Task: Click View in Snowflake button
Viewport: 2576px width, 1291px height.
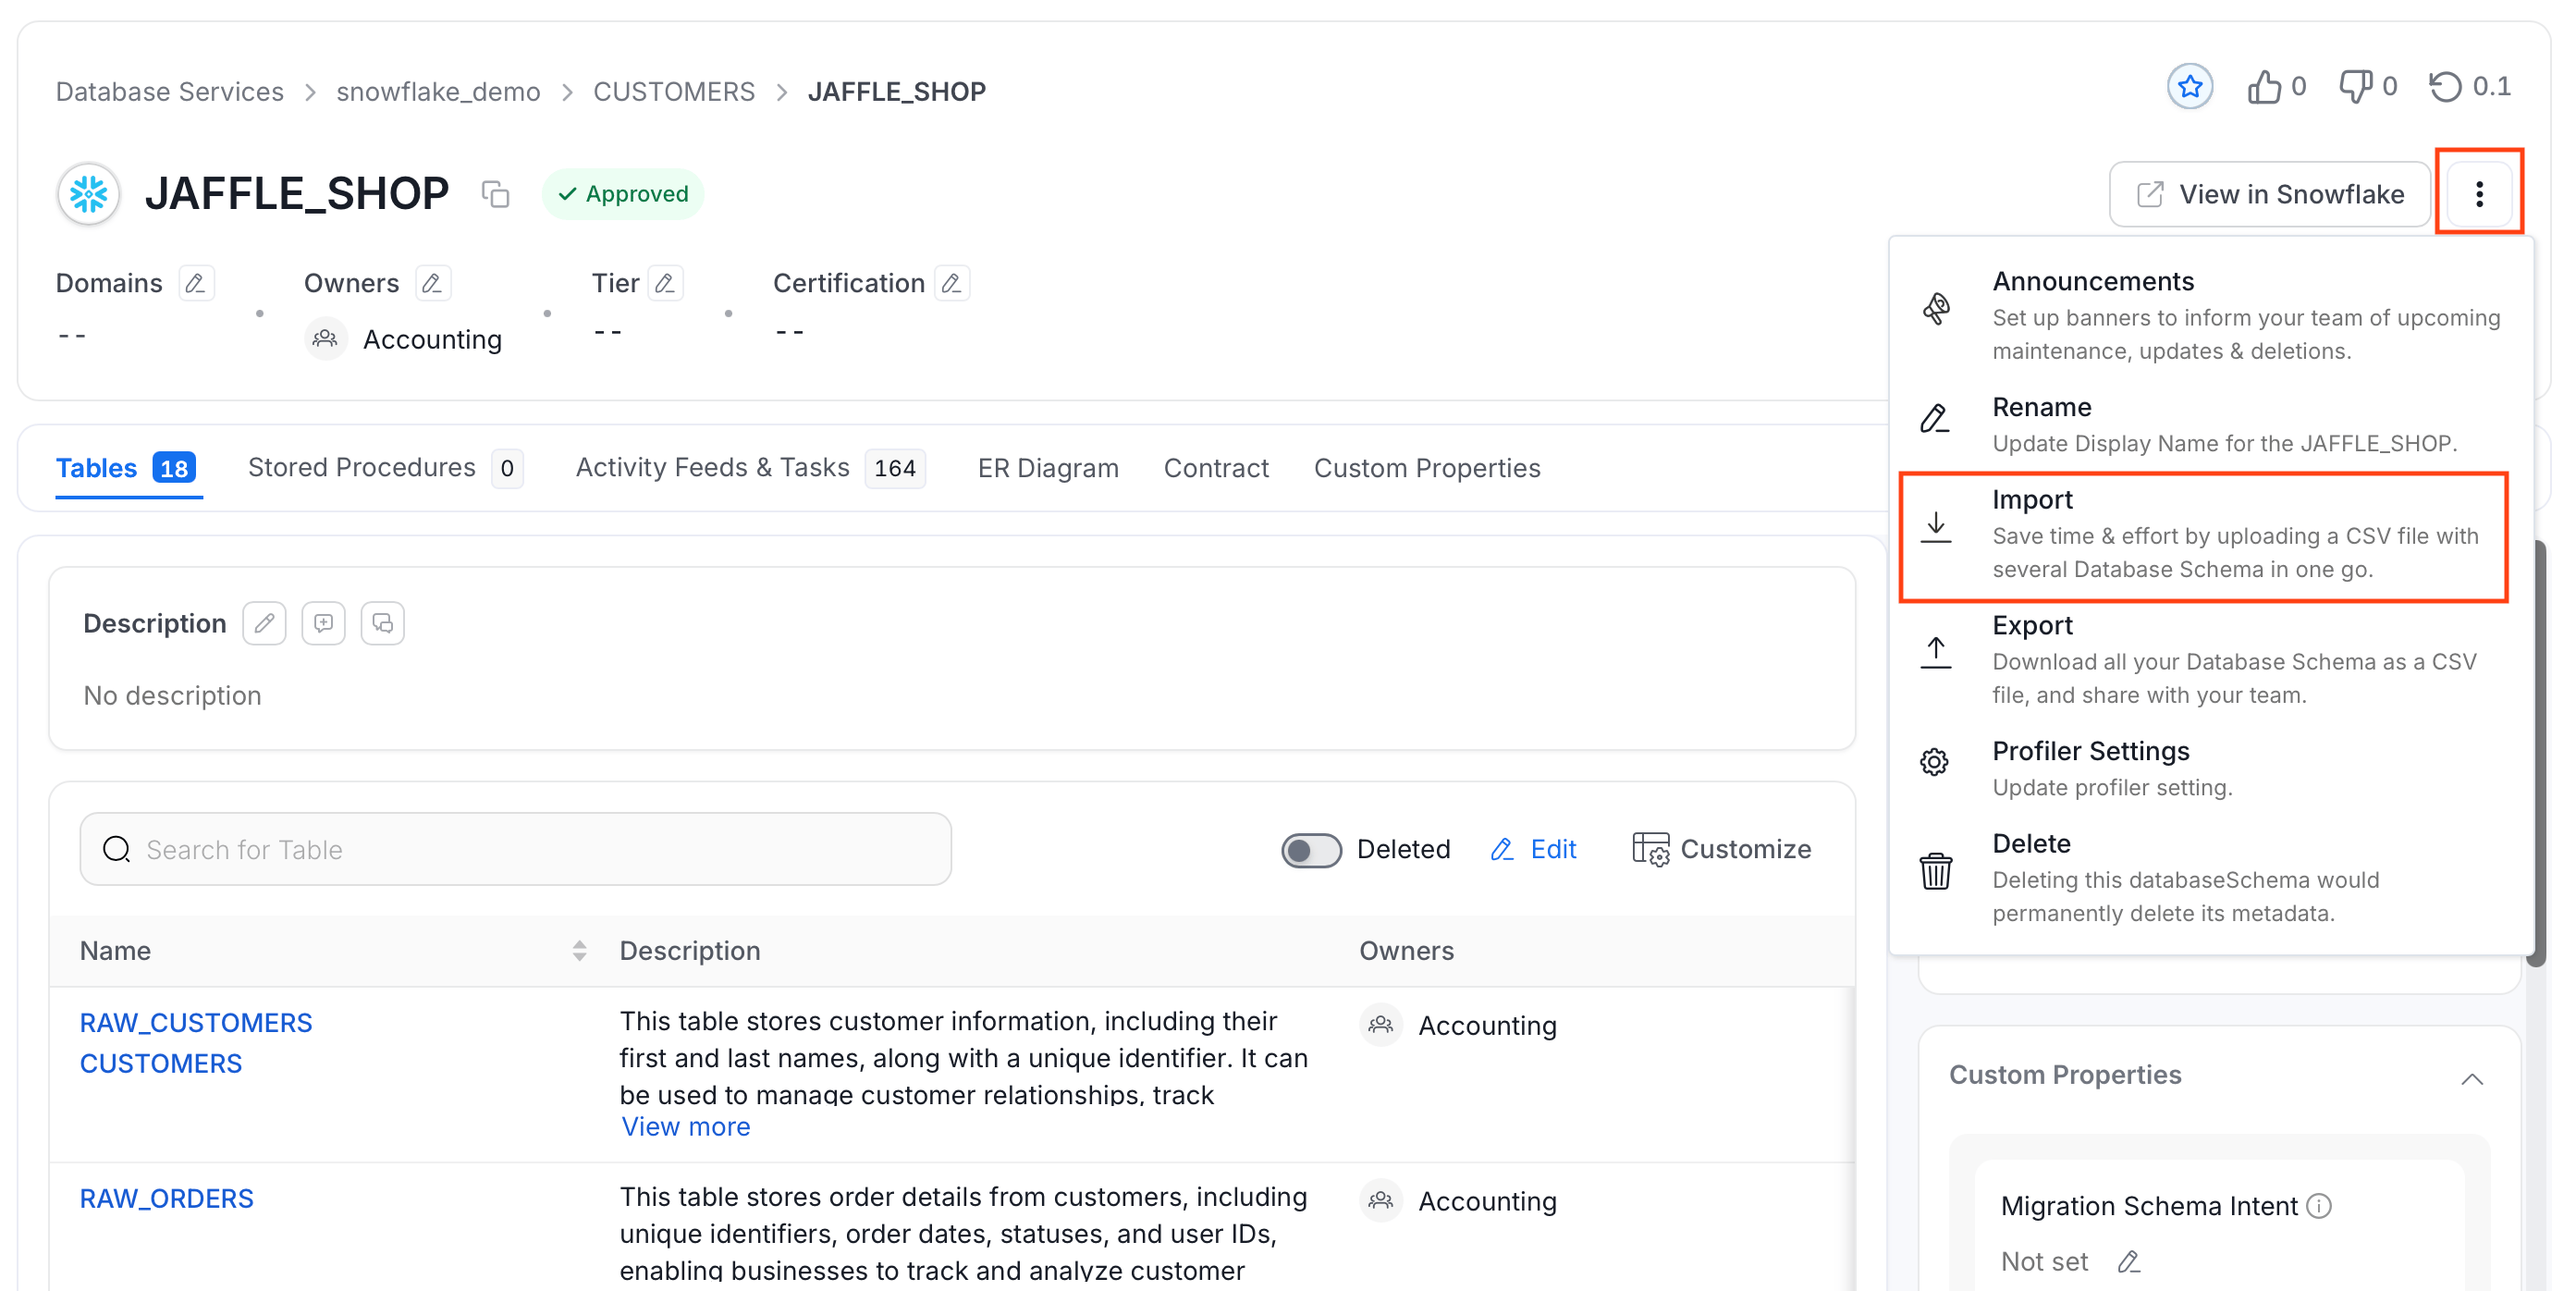Action: pyautogui.click(x=2269, y=194)
